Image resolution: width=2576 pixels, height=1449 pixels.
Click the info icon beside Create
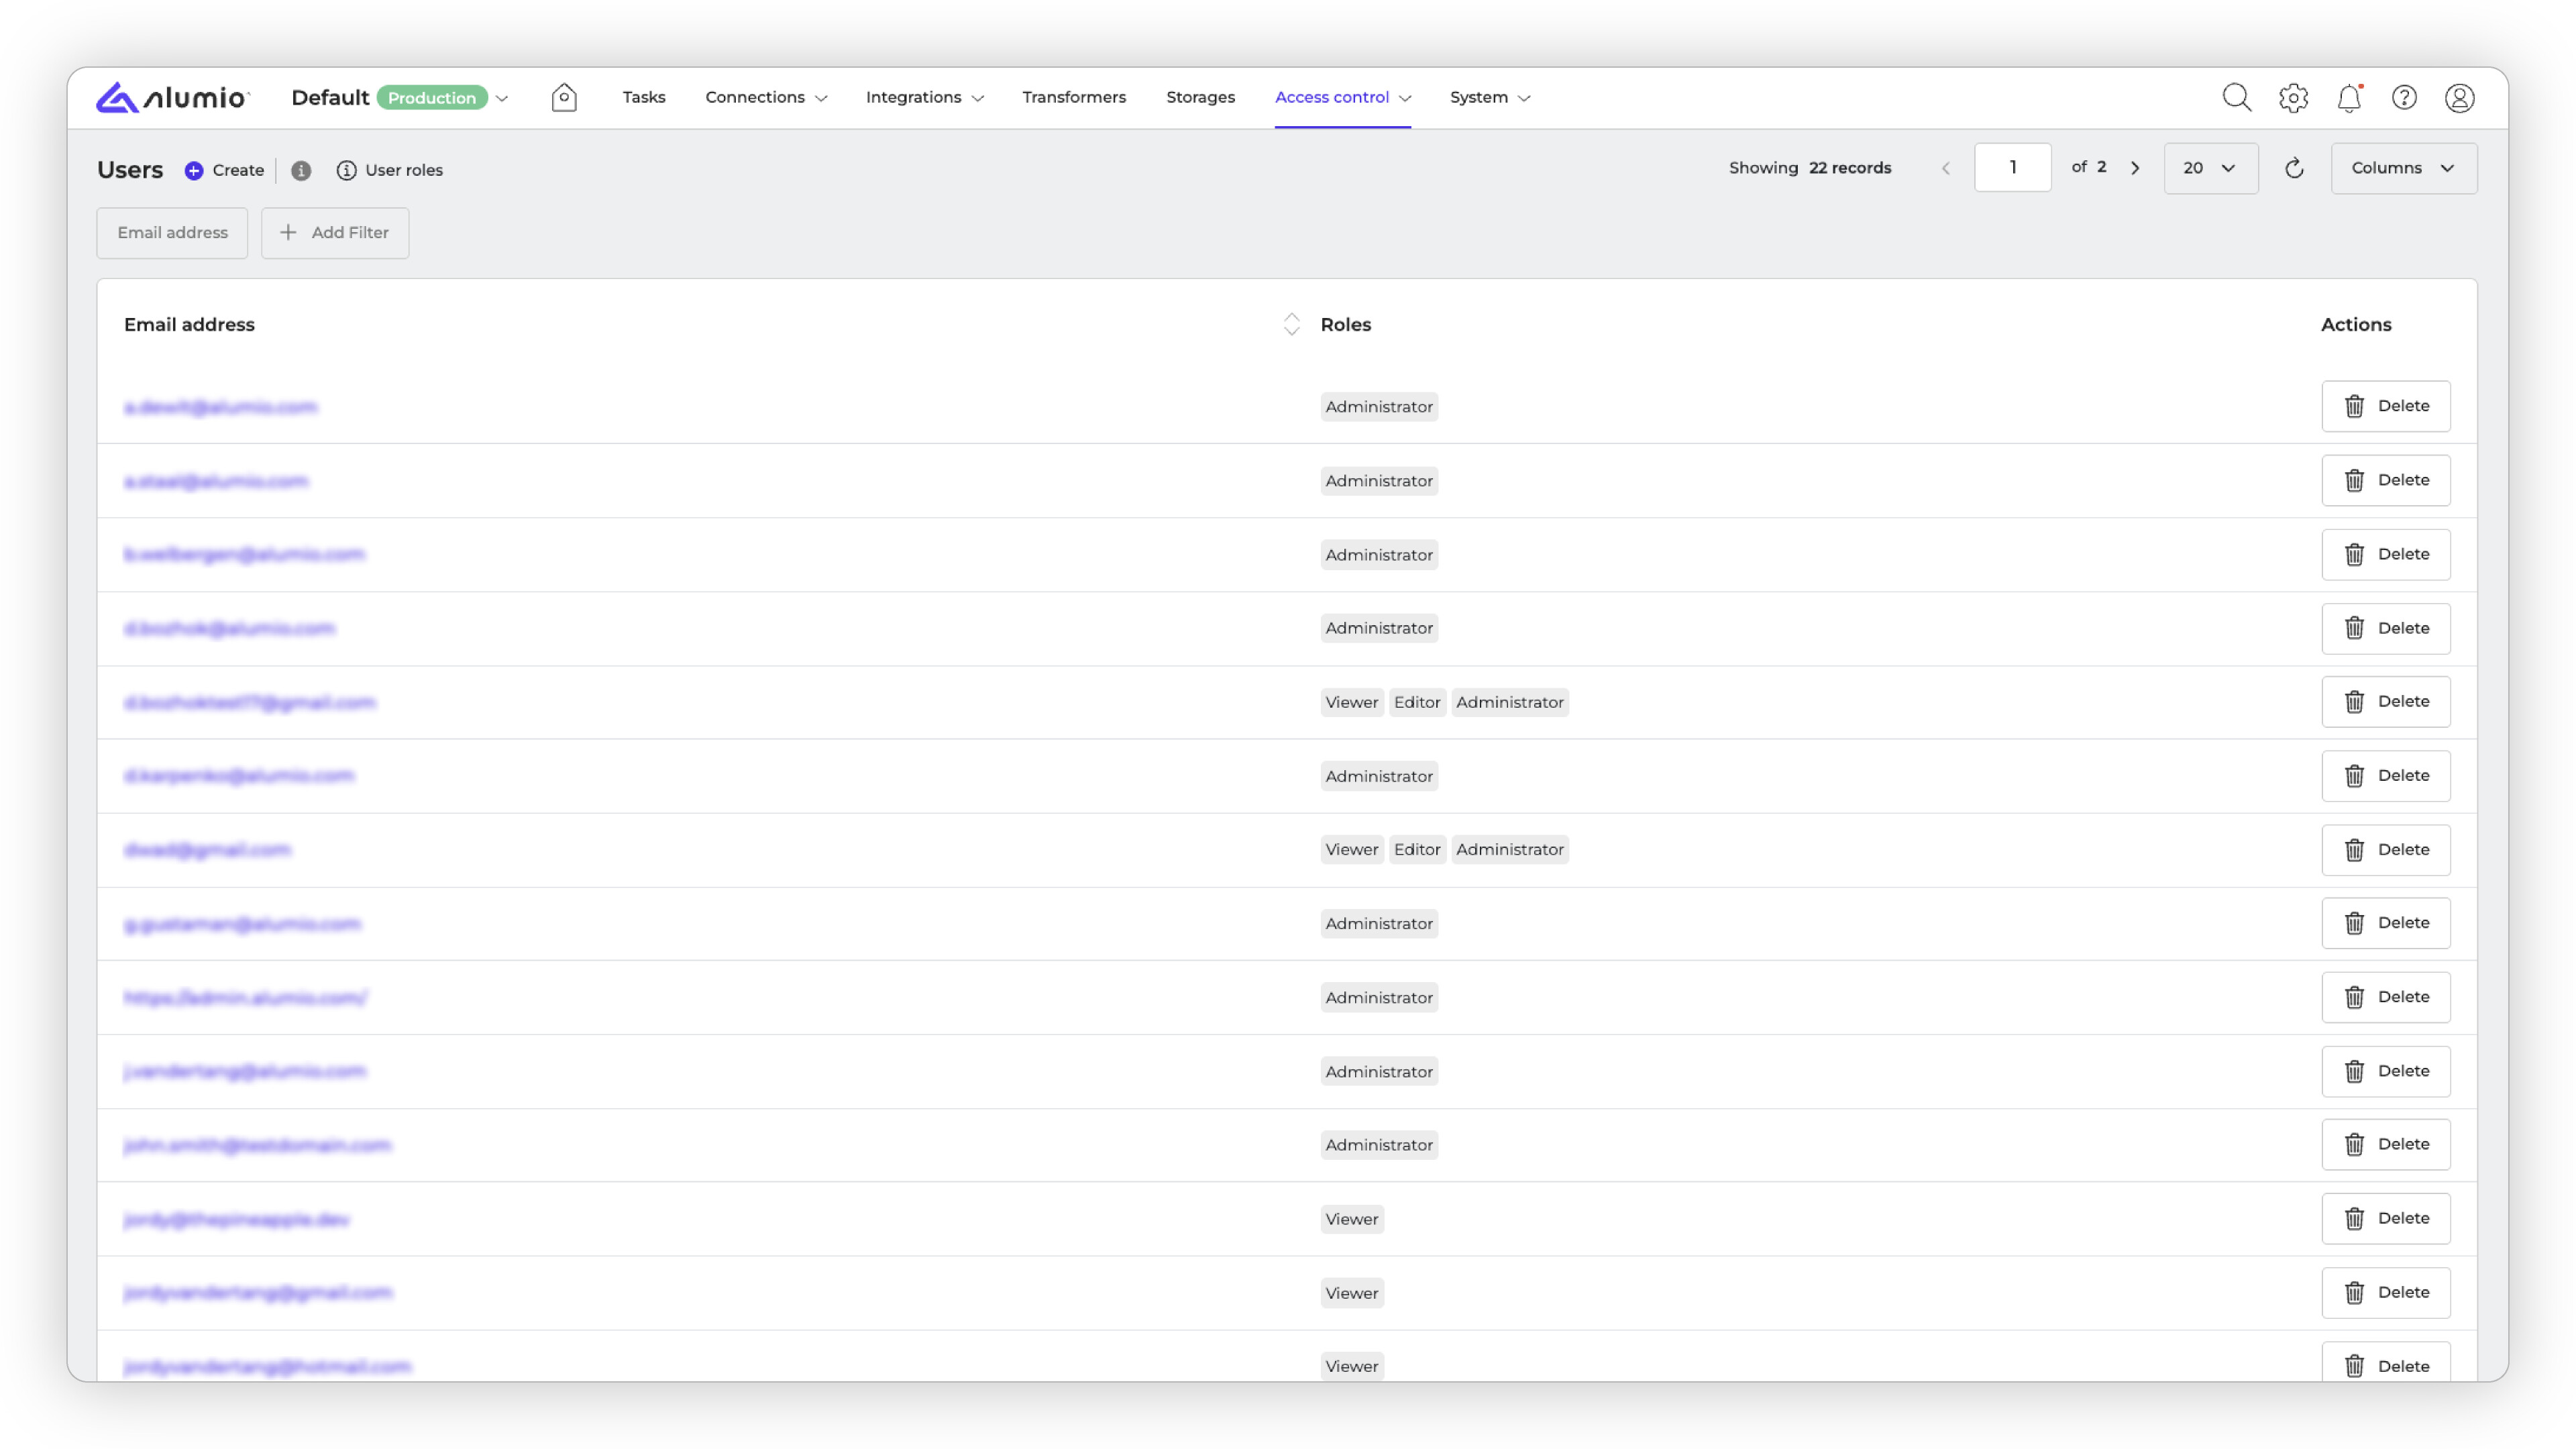301,170
